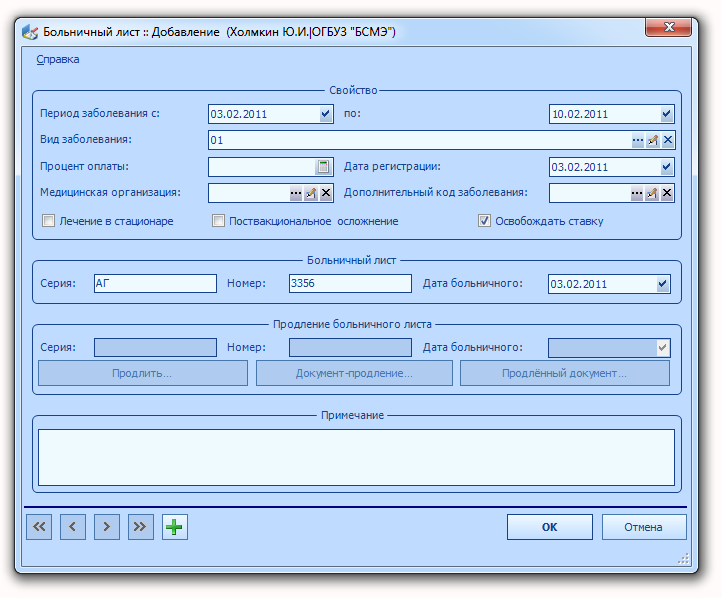The height and width of the screenshot is (598, 722).
Task: Uncheck Освобождать ставку checkbox
Action: coord(484,221)
